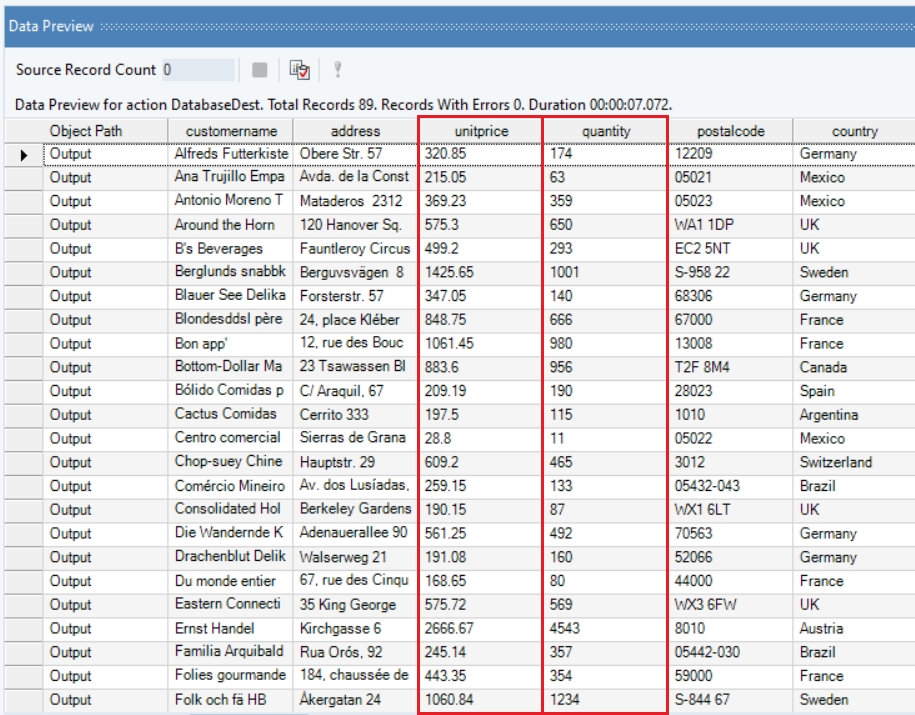
Task: Select the country column header
Action: [x=854, y=131]
